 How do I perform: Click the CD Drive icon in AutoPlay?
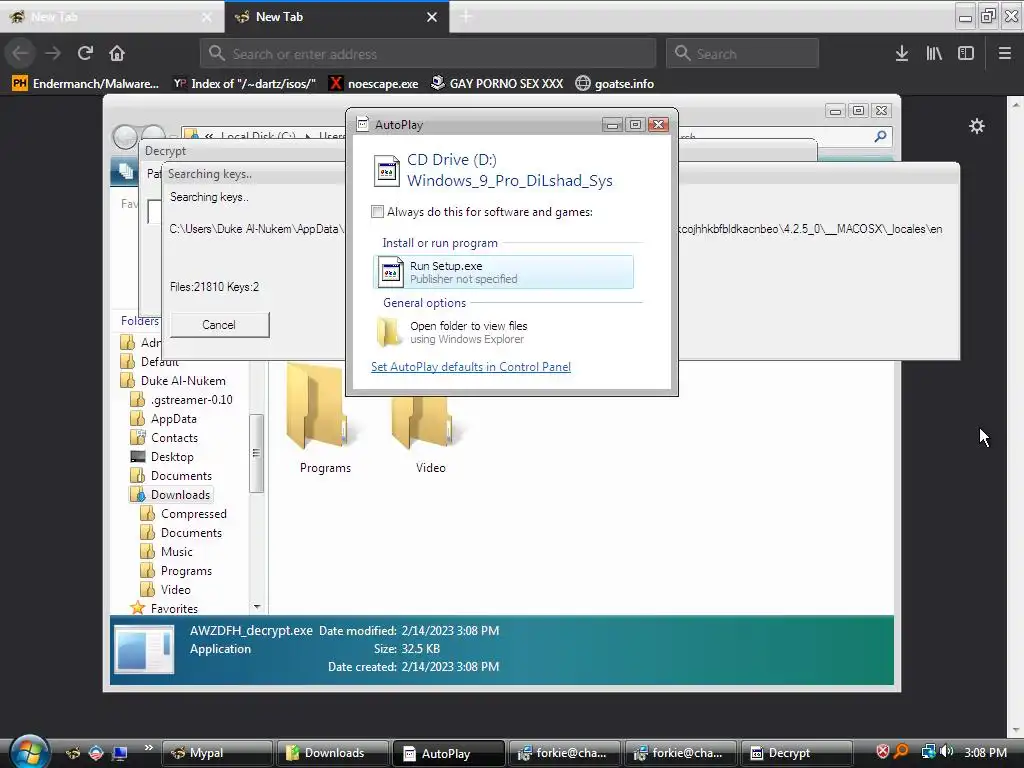click(x=387, y=170)
